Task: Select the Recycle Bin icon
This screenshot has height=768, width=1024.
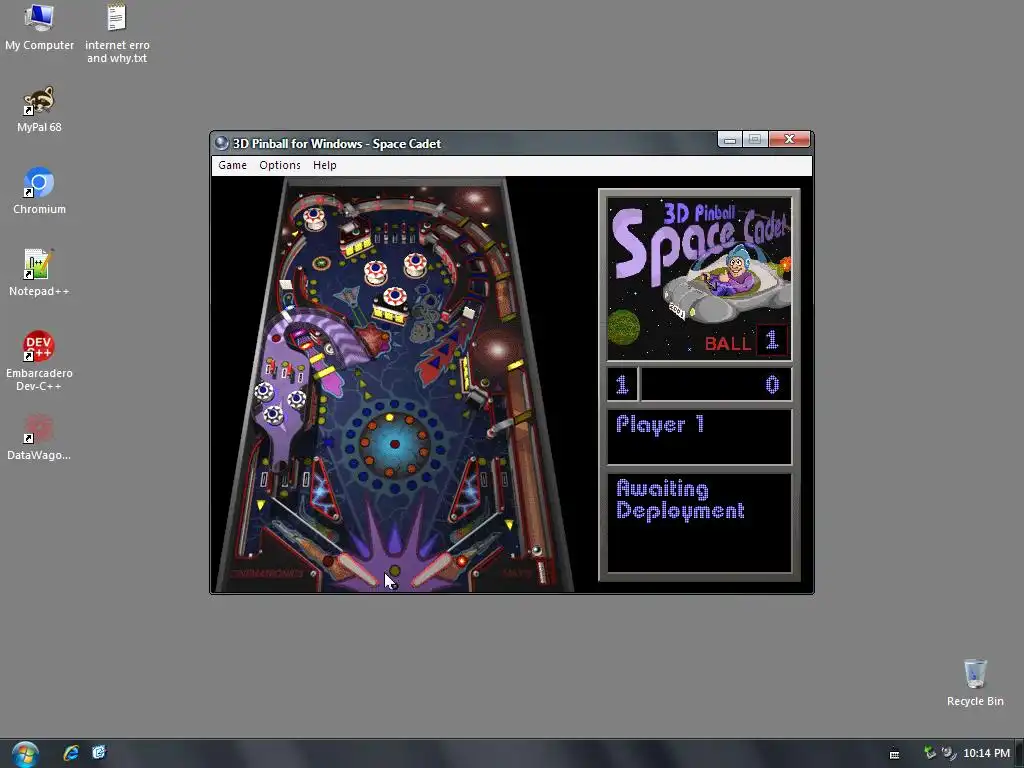Action: pyautogui.click(x=975, y=682)
